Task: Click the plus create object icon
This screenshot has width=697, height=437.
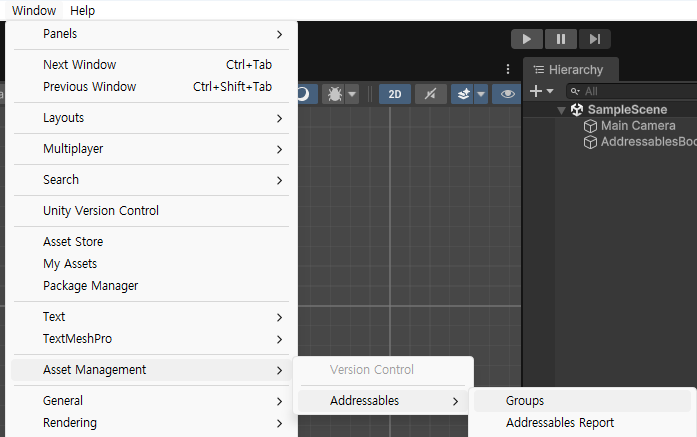Action: (x=536, y=91)
